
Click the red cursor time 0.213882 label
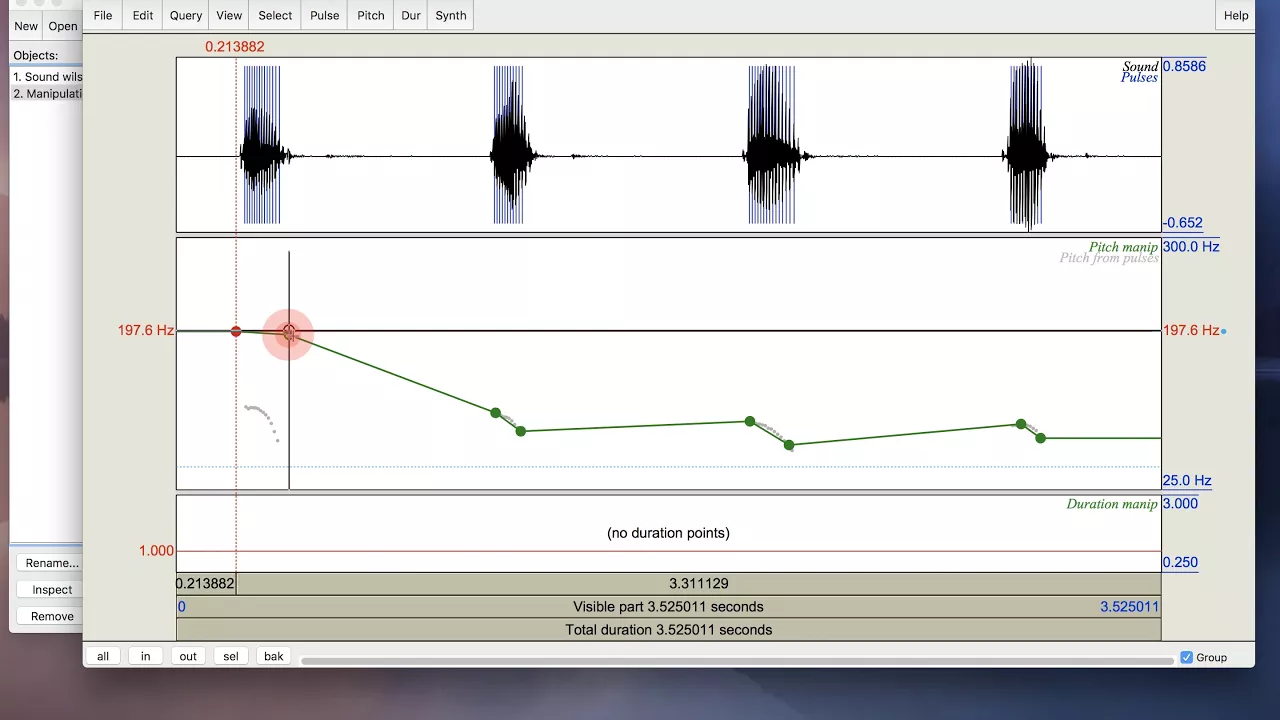click(235, 46)
